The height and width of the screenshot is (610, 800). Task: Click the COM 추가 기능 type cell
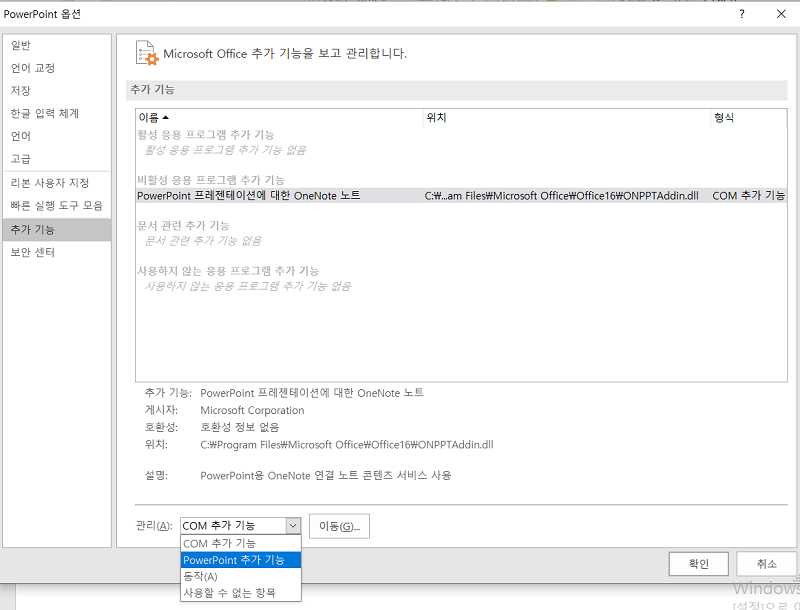[x=748, y=196]
